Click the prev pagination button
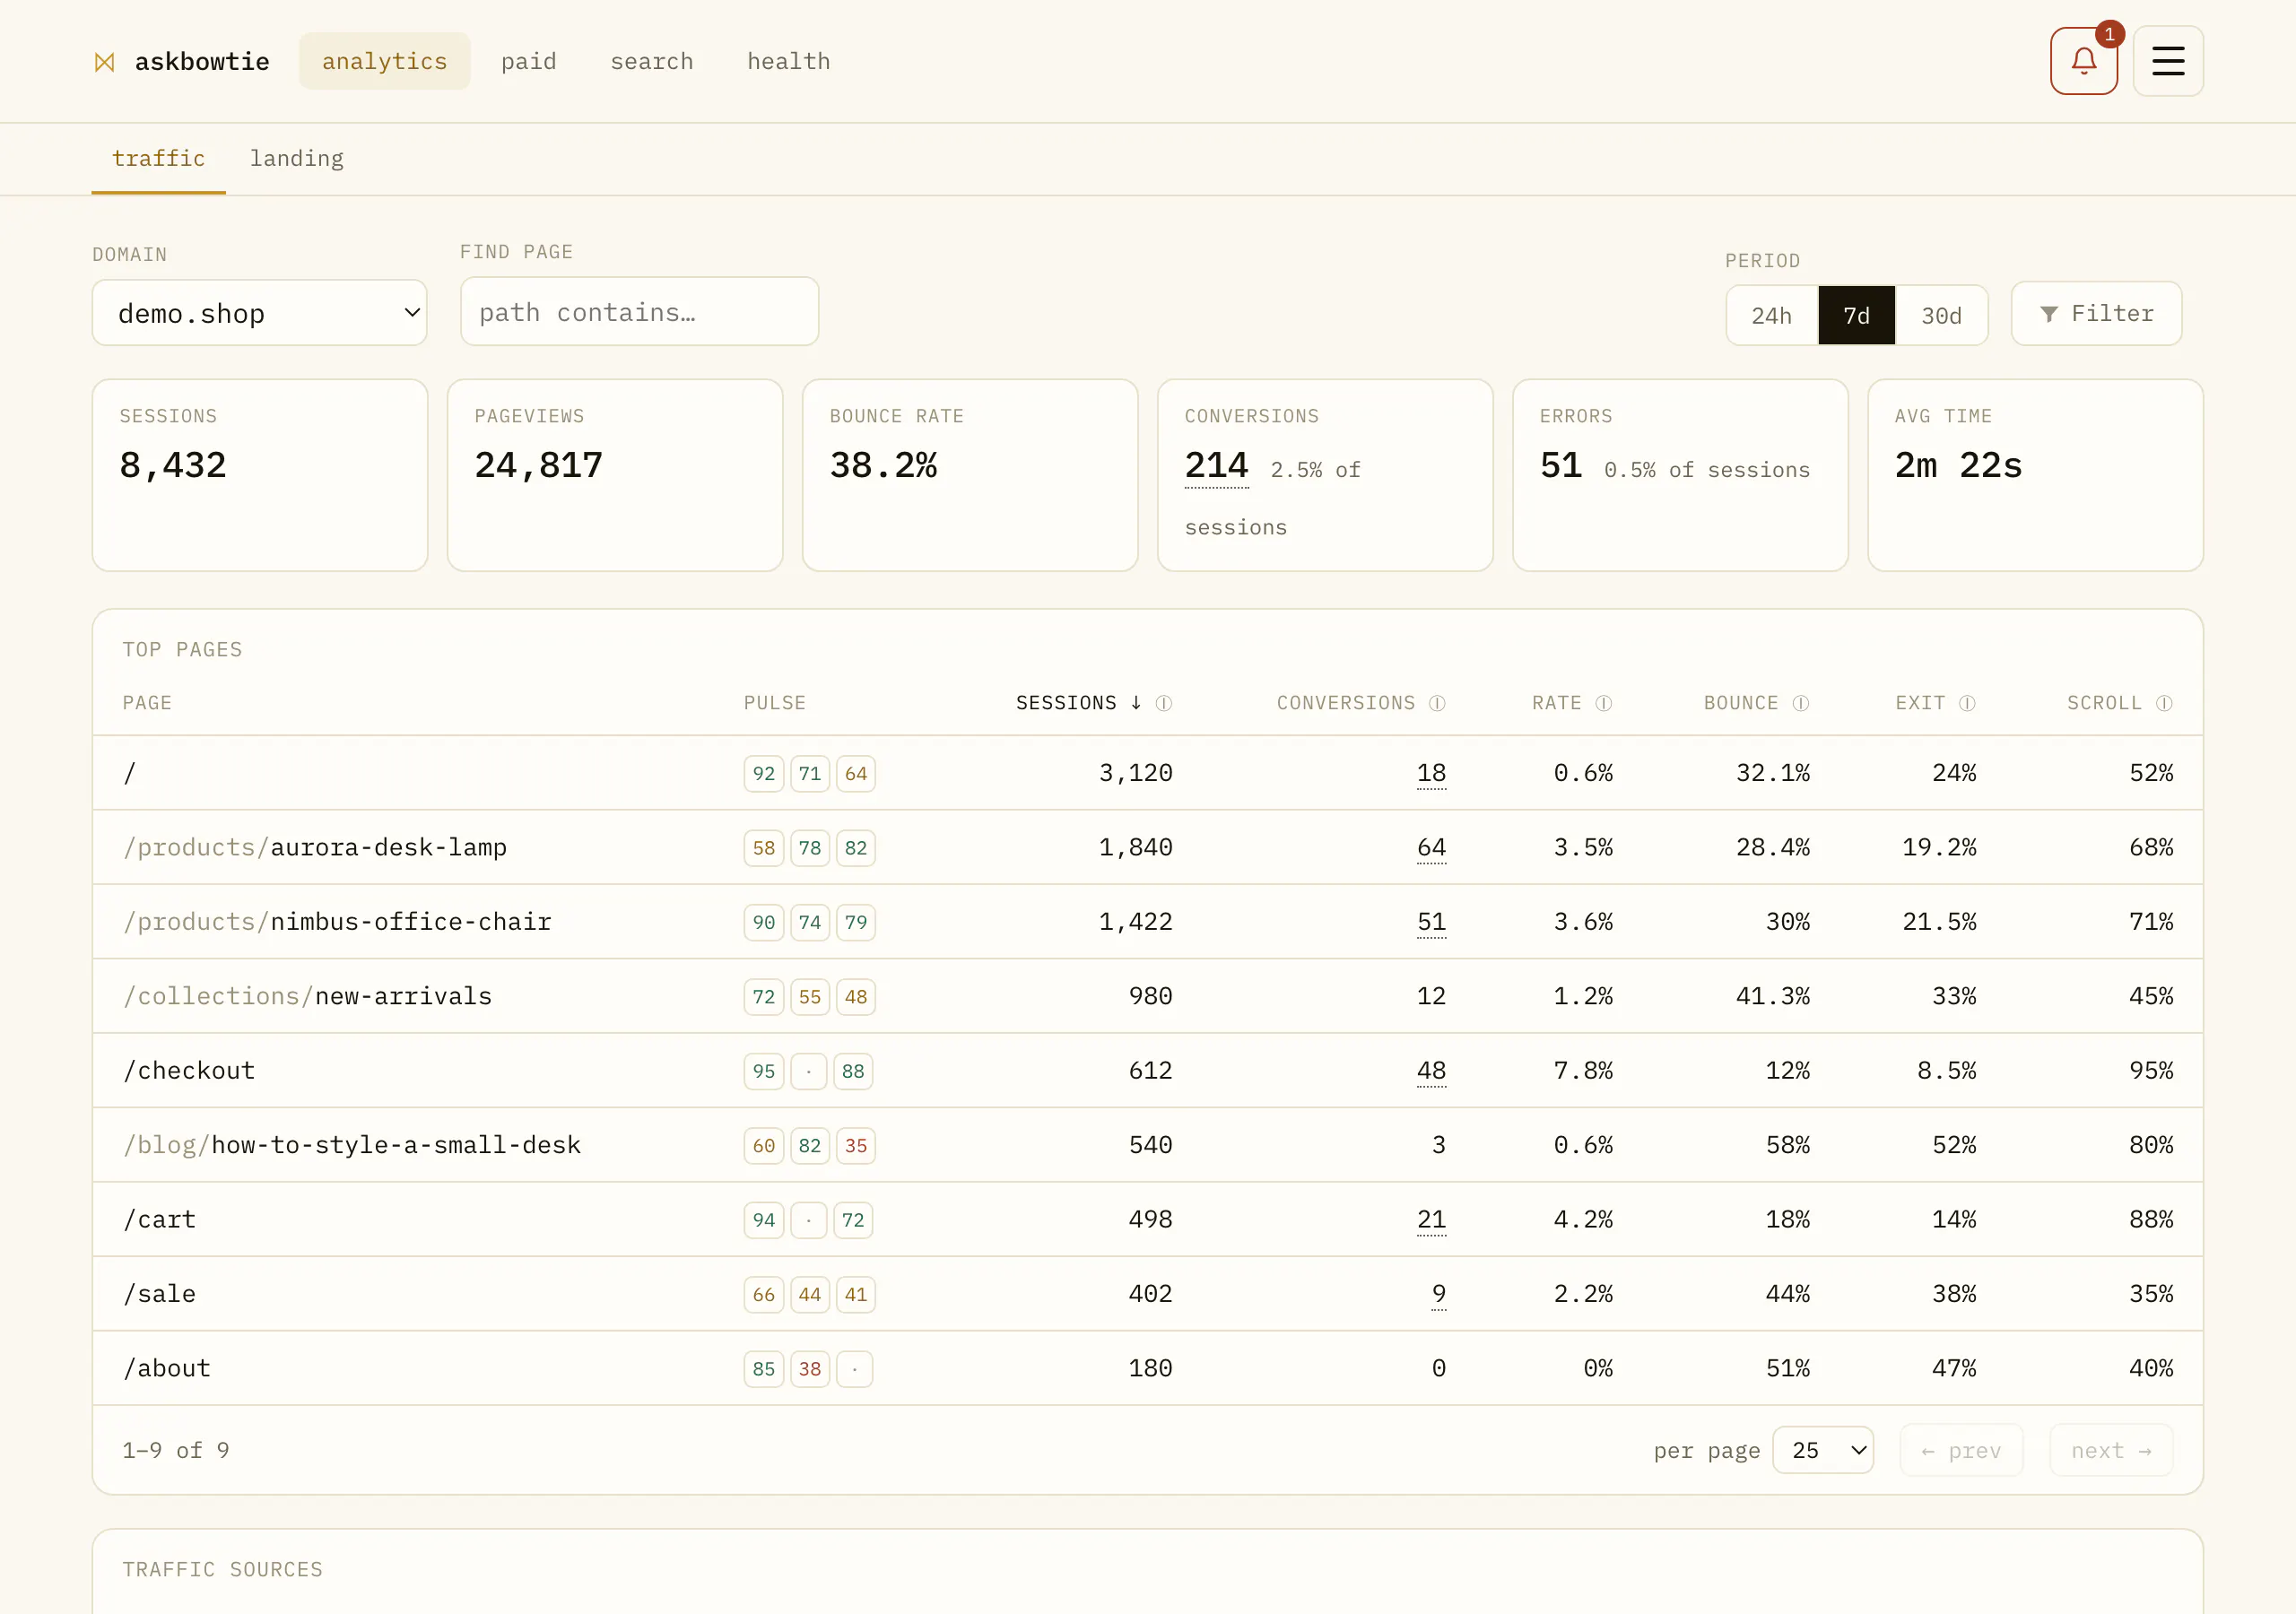 tap(1961, 1450)
